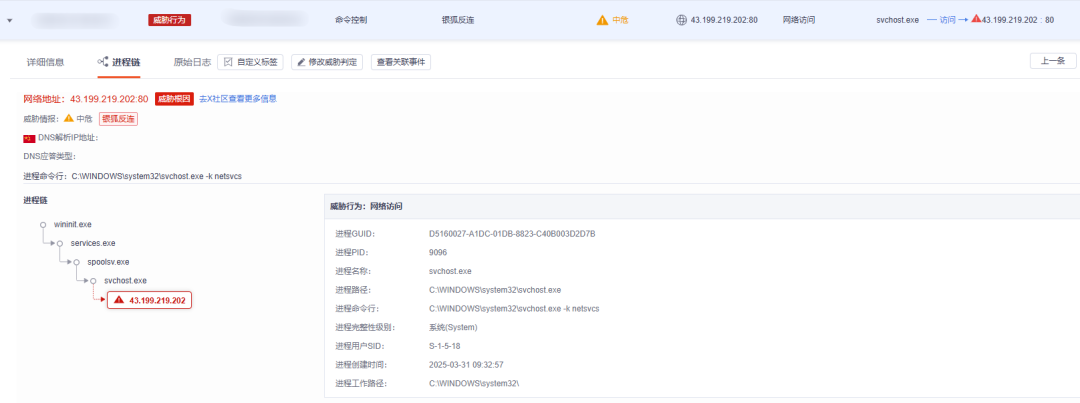Click the China flag icon near DNS解析IP地址
This screenshot has height=403, width=1080.
(x=29, y=137)
